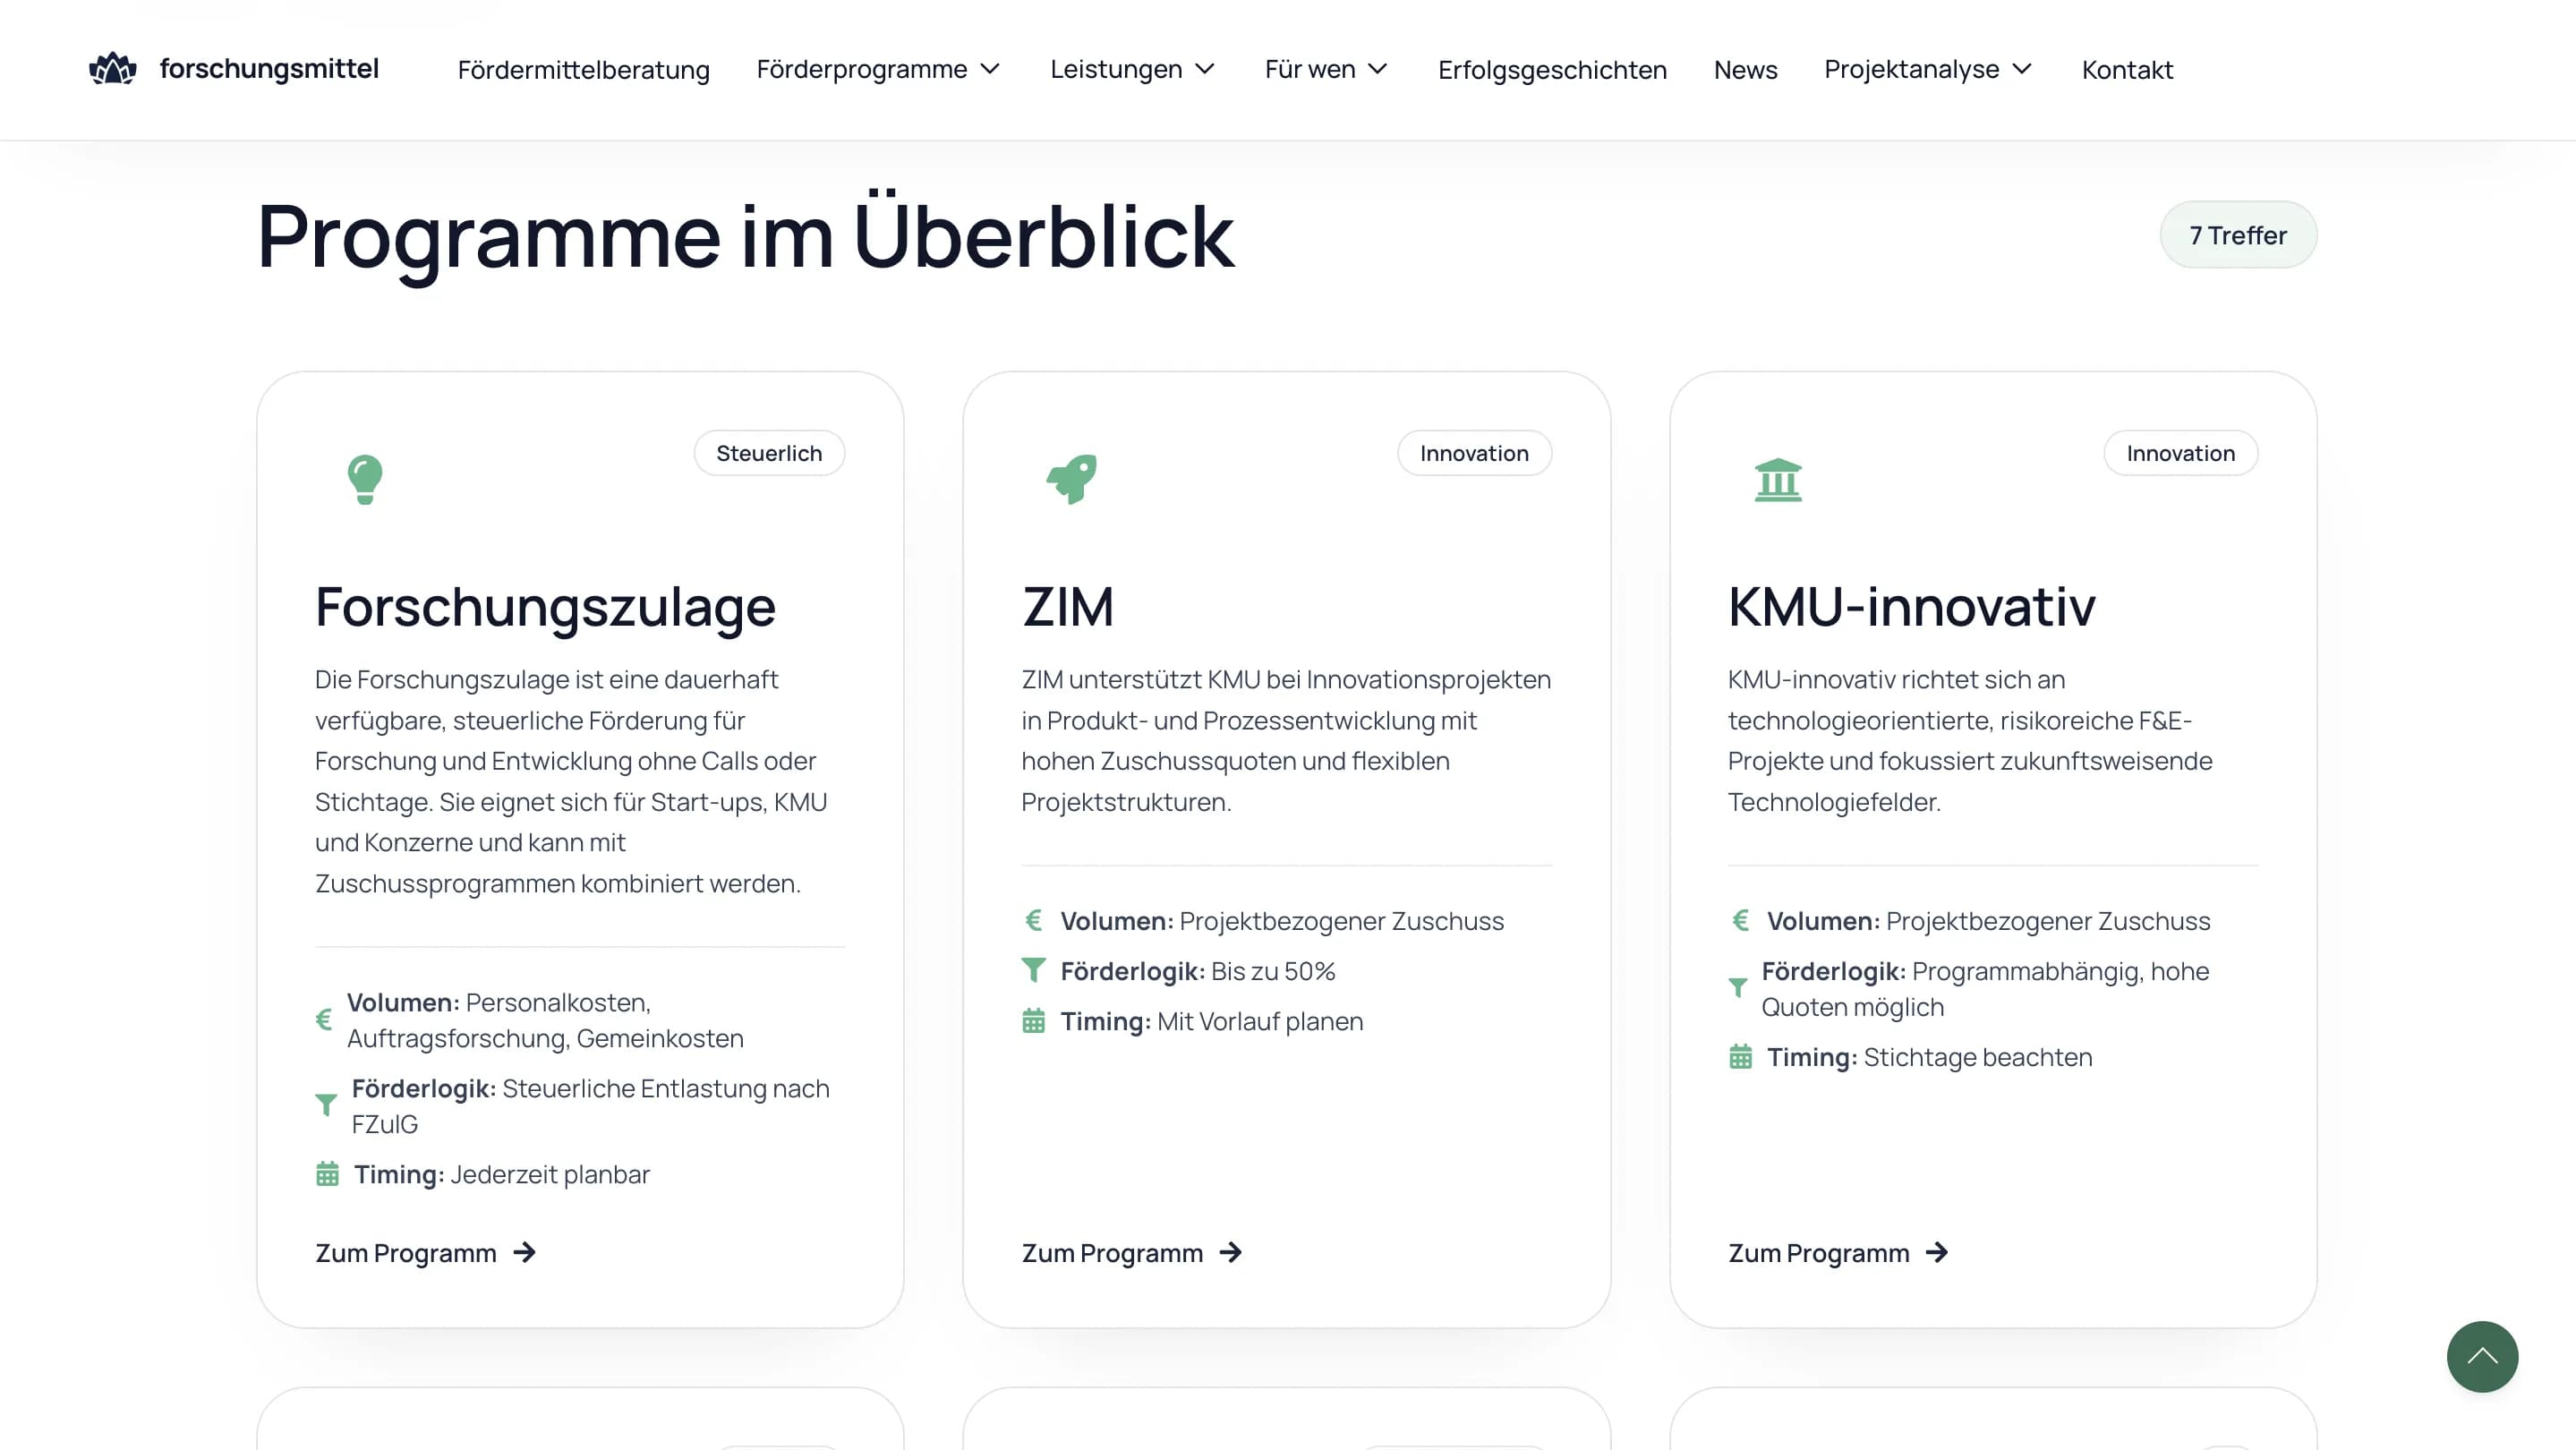The image size is (2576, 1450).
Task: Click the rocket icon on the ZIM card
Action: (1072, 479)
